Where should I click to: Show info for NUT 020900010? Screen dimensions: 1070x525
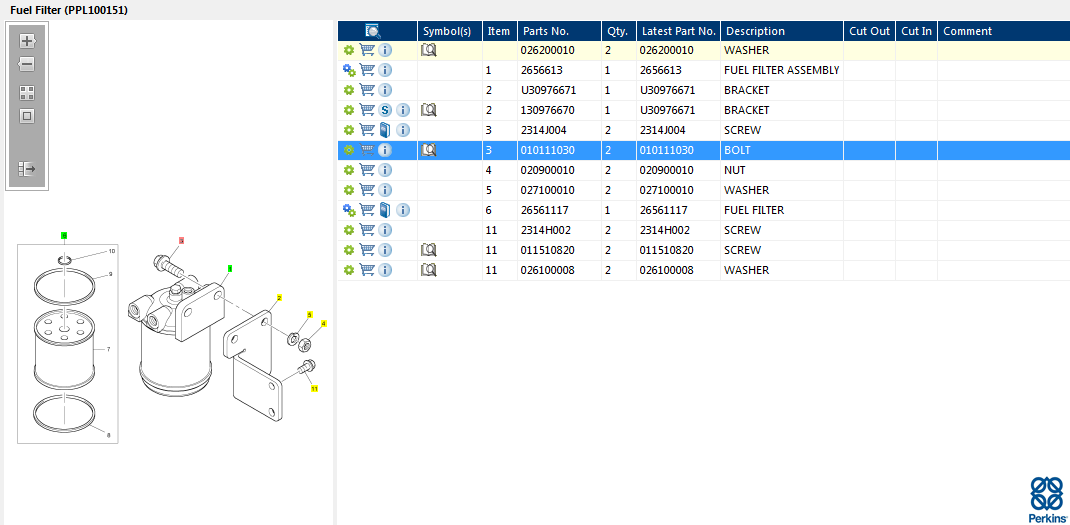[x=385, y=170]
